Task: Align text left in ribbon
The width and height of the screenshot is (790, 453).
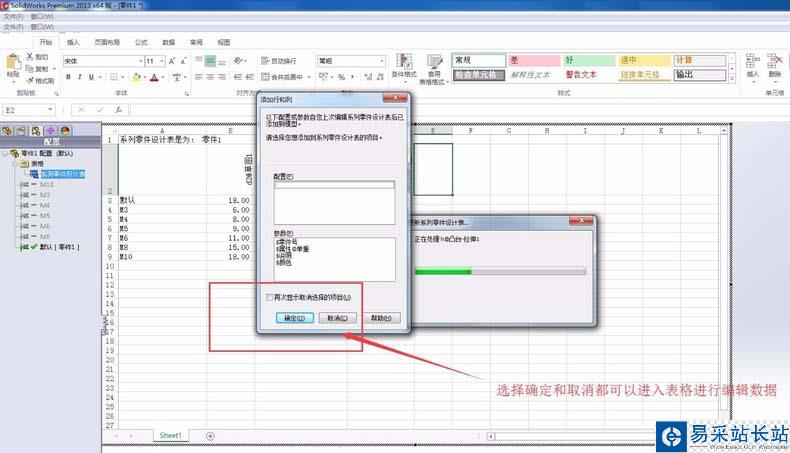Action: tap(199, 77)
